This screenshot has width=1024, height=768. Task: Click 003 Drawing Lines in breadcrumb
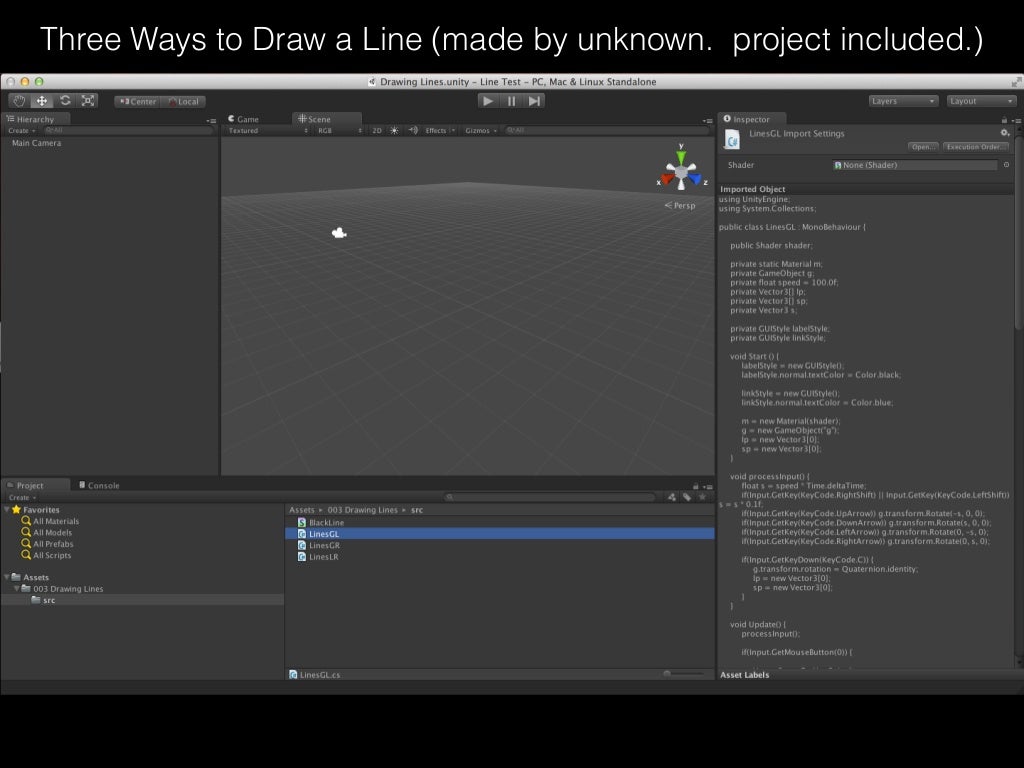pyautogui.click(x=362, y=510)
